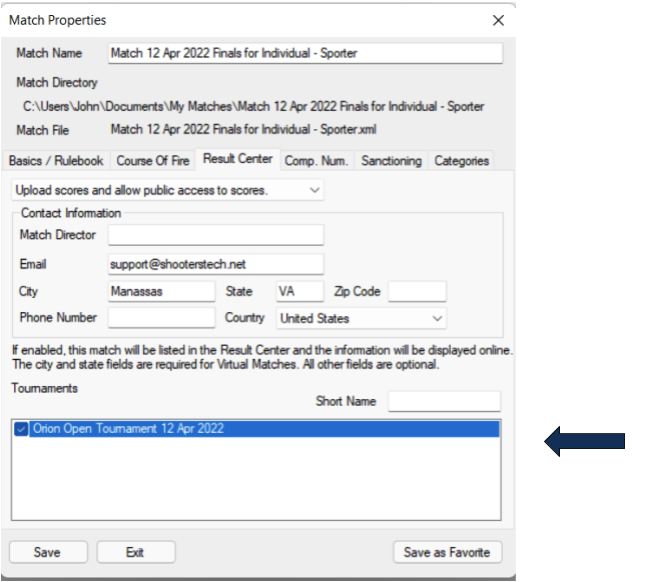This screenshot has height=582, width=645.
Task: Click the Match Name text field
Action: [x=304, y=53]
